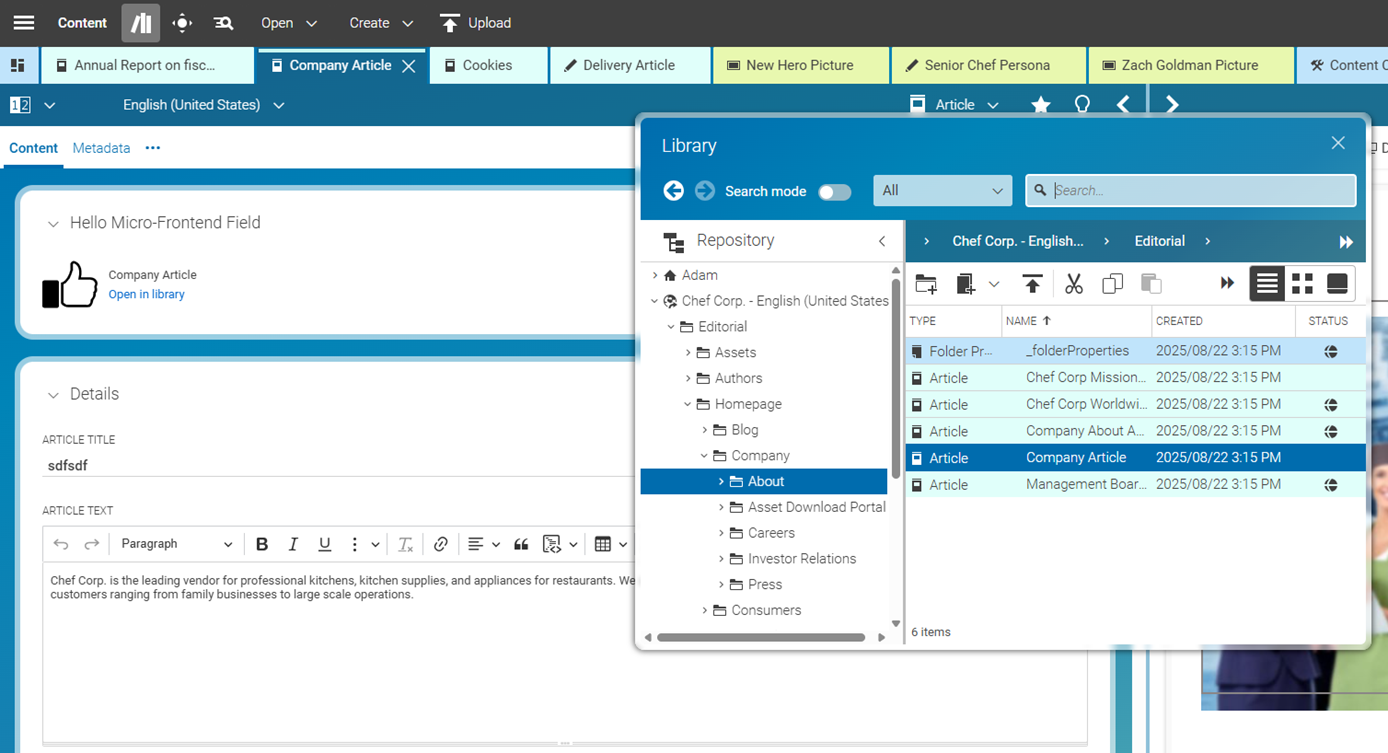1388x753 pixels.
Task: Toggle underline formatting in the editor
Action: pos(324,543)
